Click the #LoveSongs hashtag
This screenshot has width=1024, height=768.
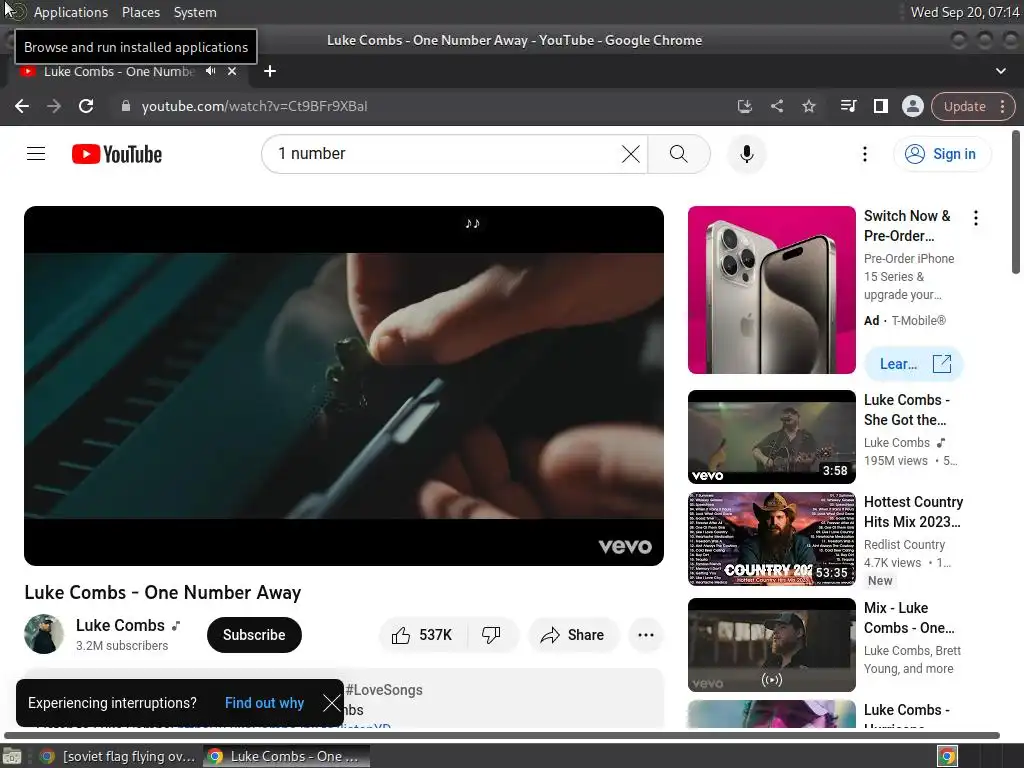pyautogui.click(x=384, y=690)
